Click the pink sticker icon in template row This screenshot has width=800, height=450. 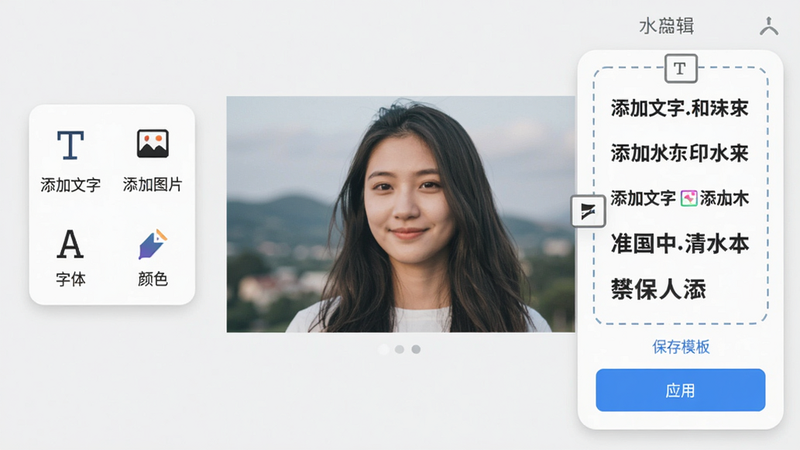(x=689, y=198)
